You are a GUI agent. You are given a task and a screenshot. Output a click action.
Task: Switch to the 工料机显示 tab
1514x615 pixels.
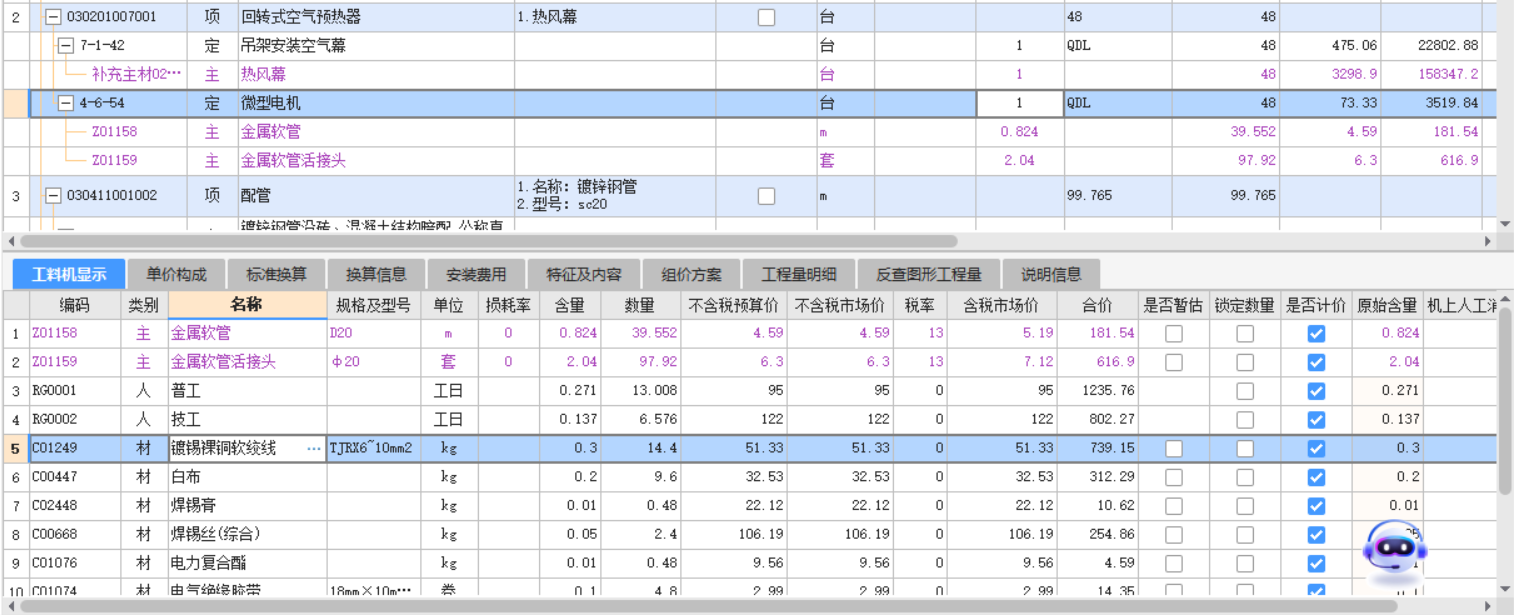tap(69, 274)
